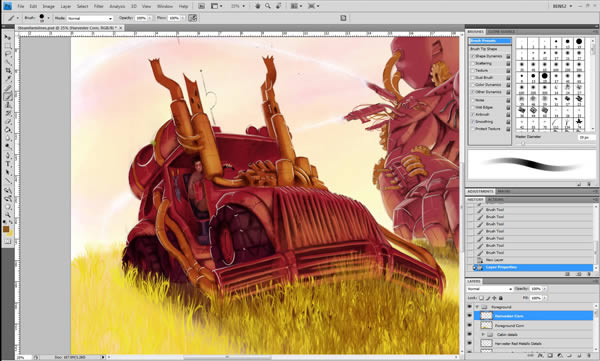Switch to the Clone Source tab
Viewport: 600px width, 361px height.
[501, 31]
